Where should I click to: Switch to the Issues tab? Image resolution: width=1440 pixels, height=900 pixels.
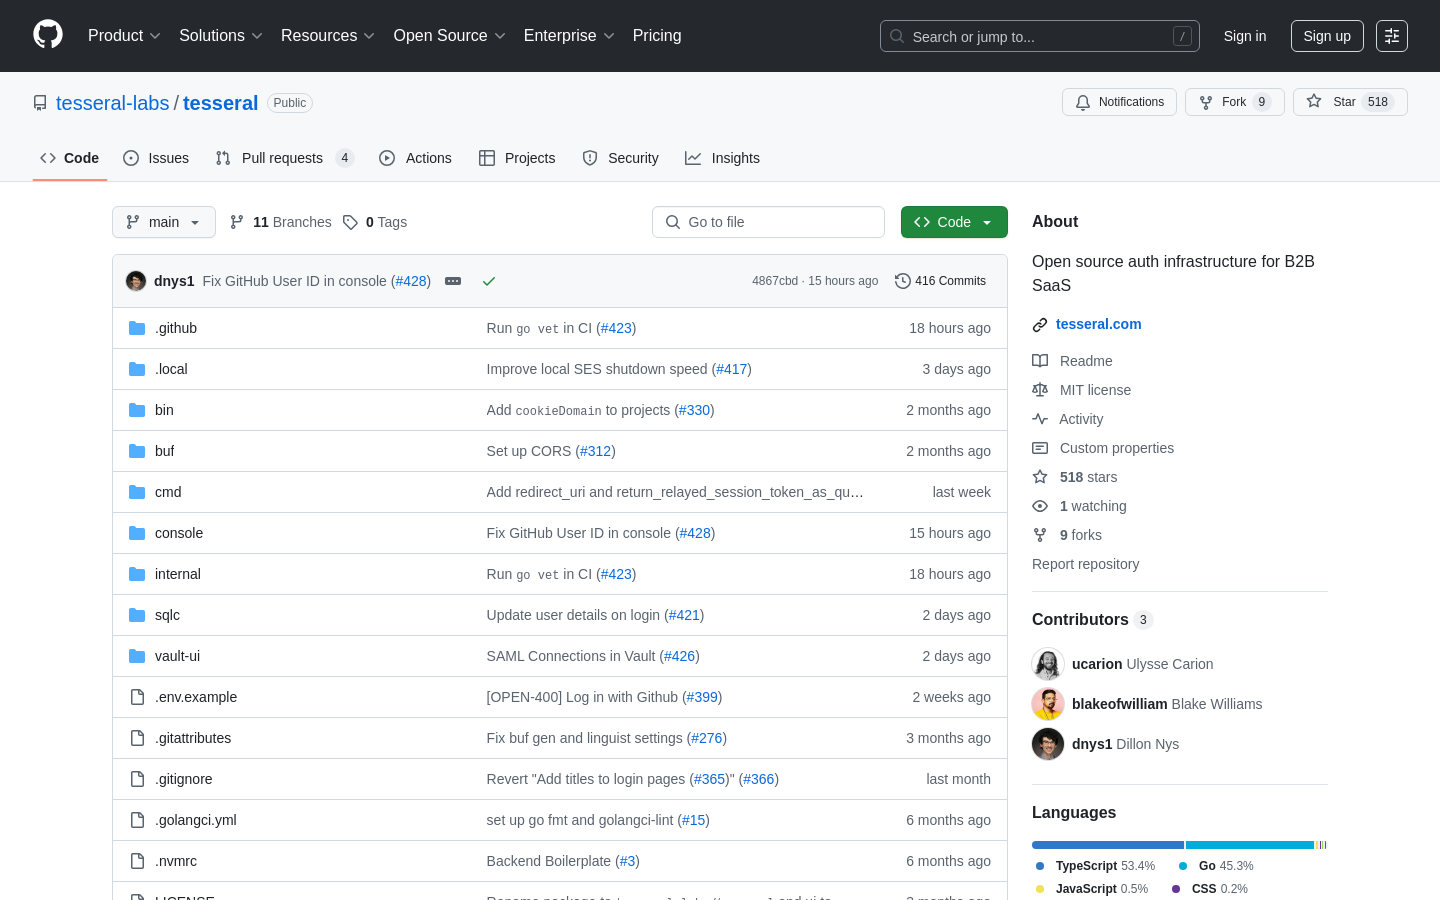(x=156, y=158)
